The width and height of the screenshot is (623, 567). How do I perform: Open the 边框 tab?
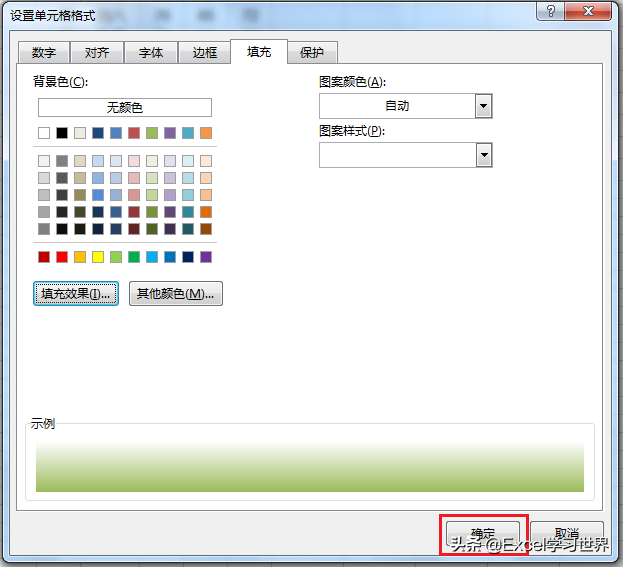coord(205,52)
